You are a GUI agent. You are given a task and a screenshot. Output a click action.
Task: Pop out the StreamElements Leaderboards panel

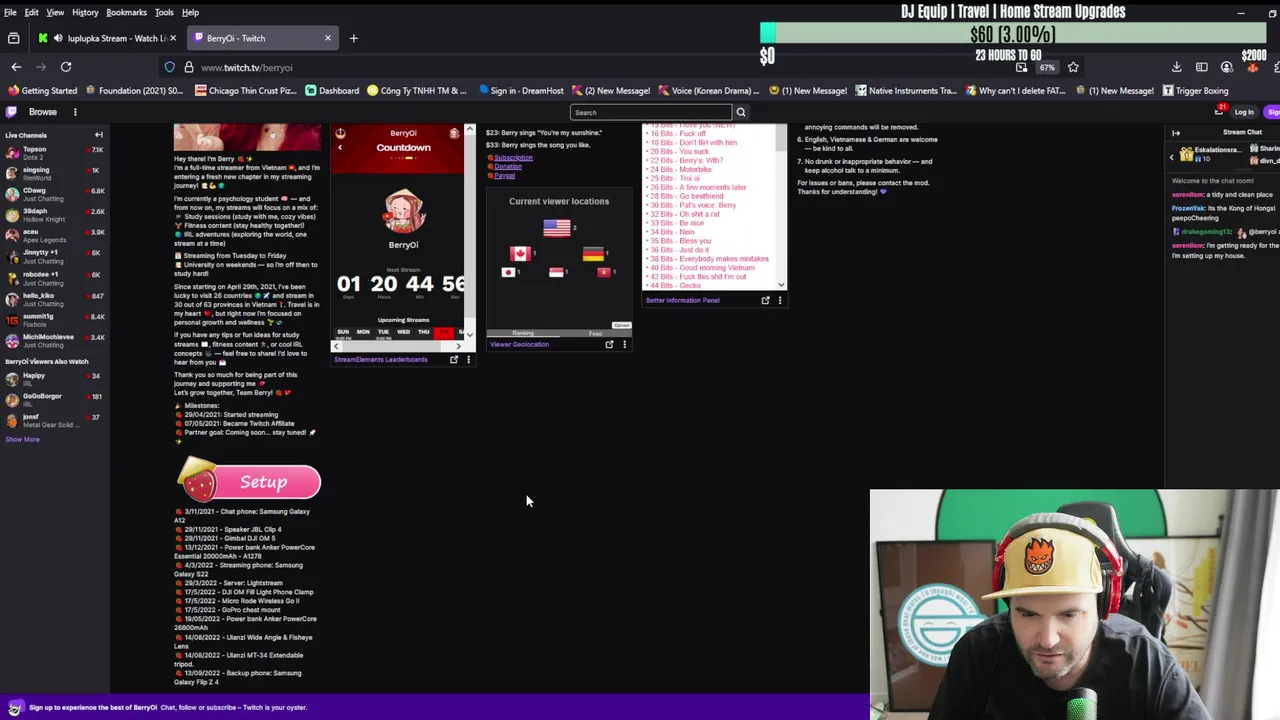(x=454, y=359)
